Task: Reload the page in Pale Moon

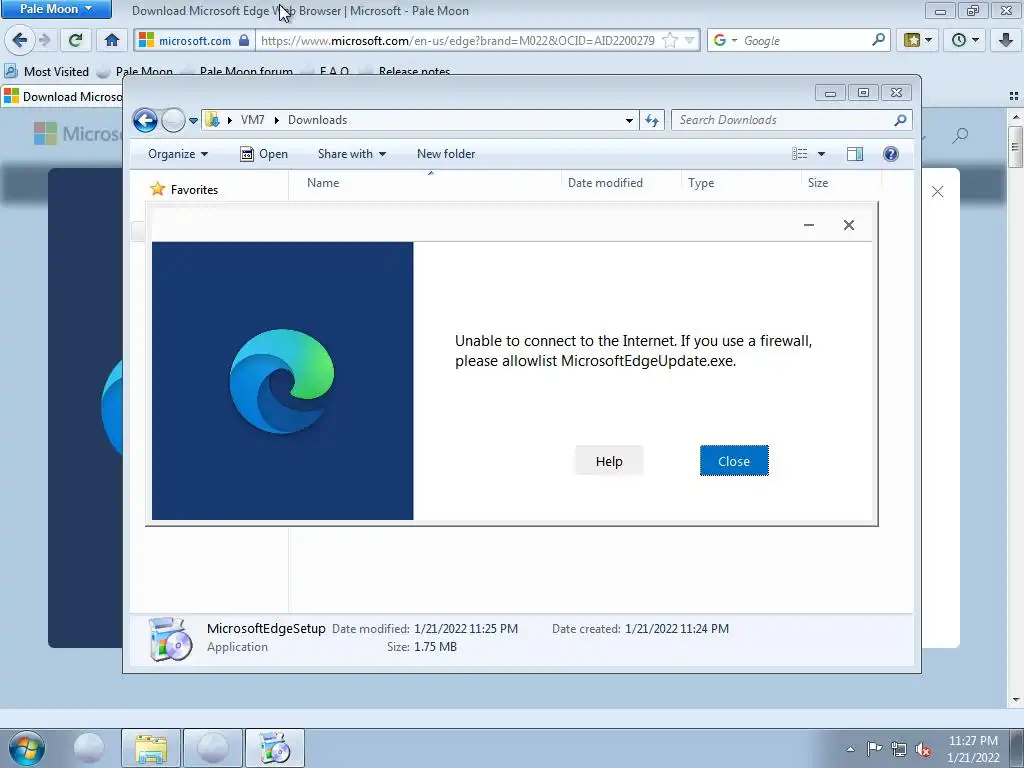Action: [76, 40]
